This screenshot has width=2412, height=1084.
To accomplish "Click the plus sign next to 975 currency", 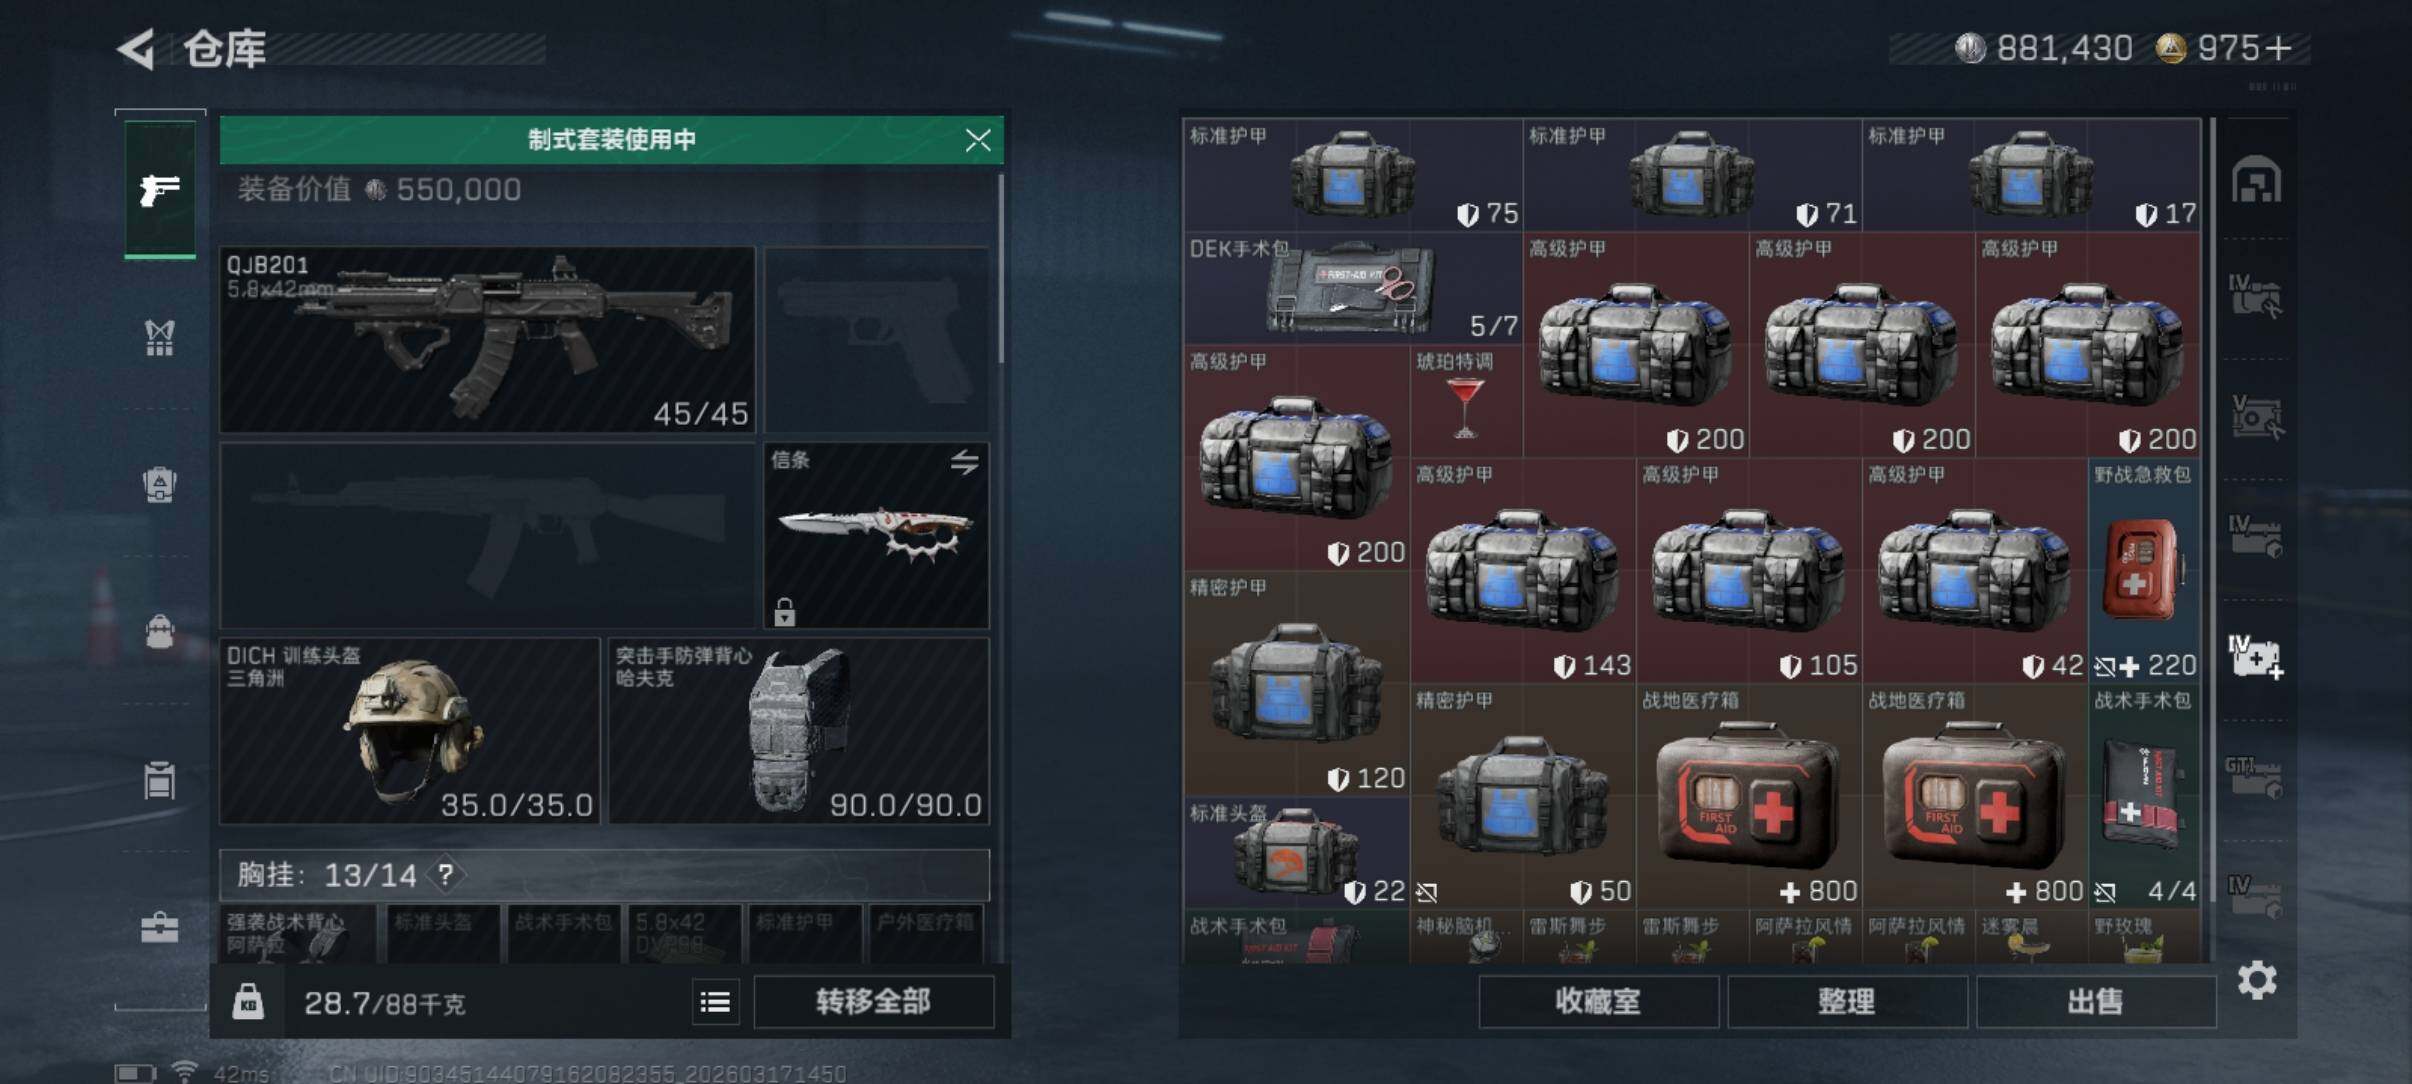I will pyautogui.click(x=2278, y=48).
